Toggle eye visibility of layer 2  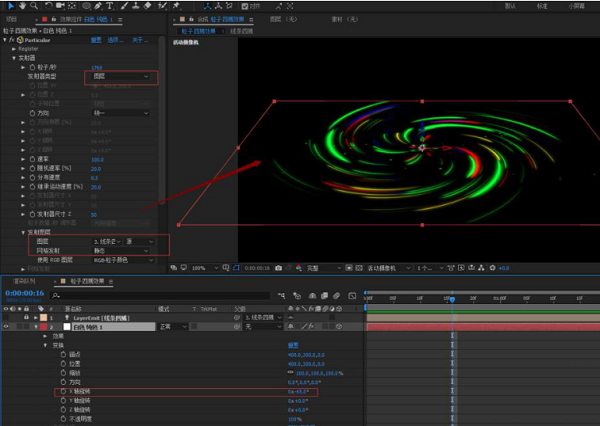[x=6, y=326]
